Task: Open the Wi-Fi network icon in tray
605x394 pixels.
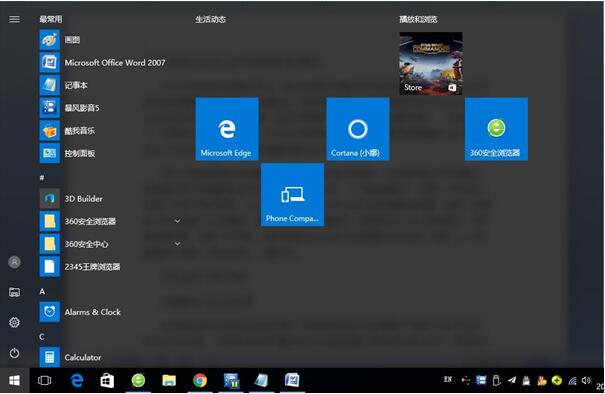Action: [x=572, y=381]
